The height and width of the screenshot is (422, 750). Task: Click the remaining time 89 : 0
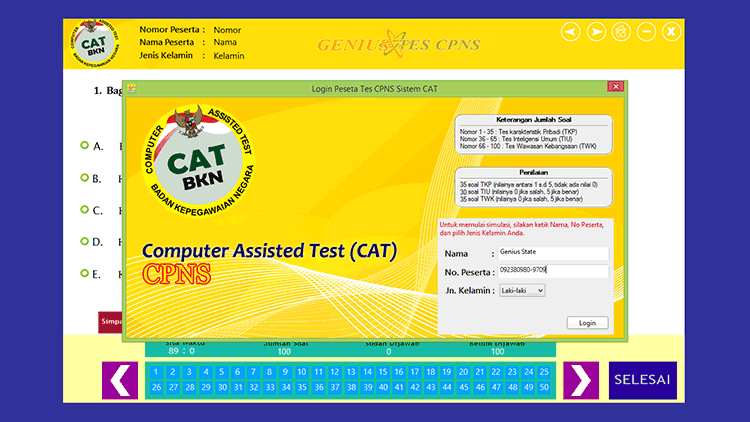tap(182, 351)
